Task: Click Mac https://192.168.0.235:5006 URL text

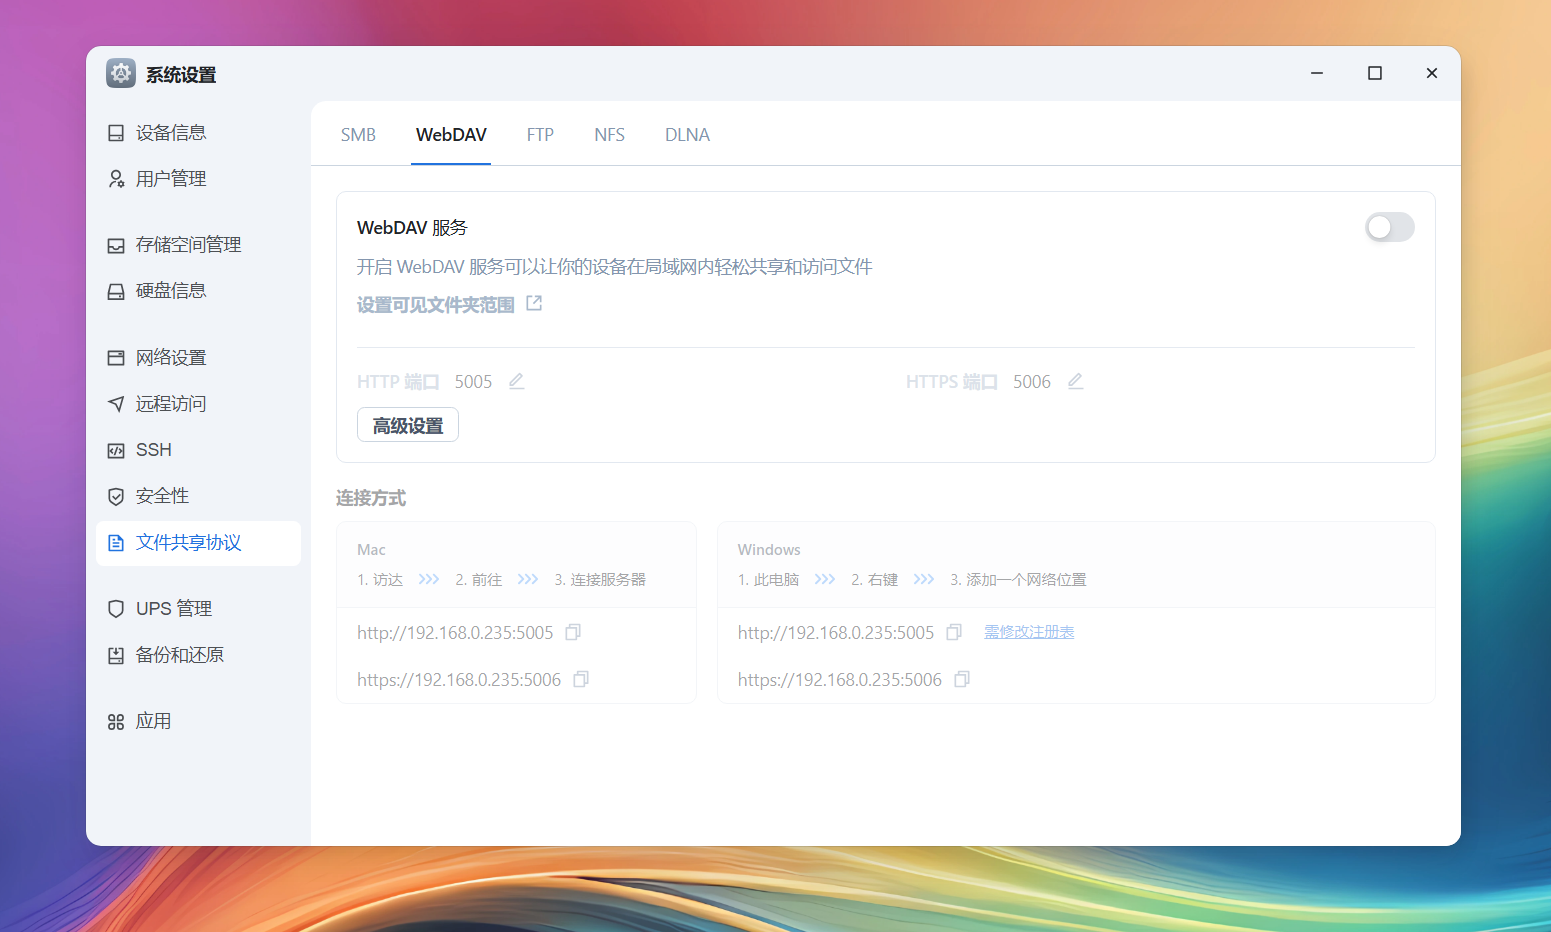Action: click(x=459, y=680)
